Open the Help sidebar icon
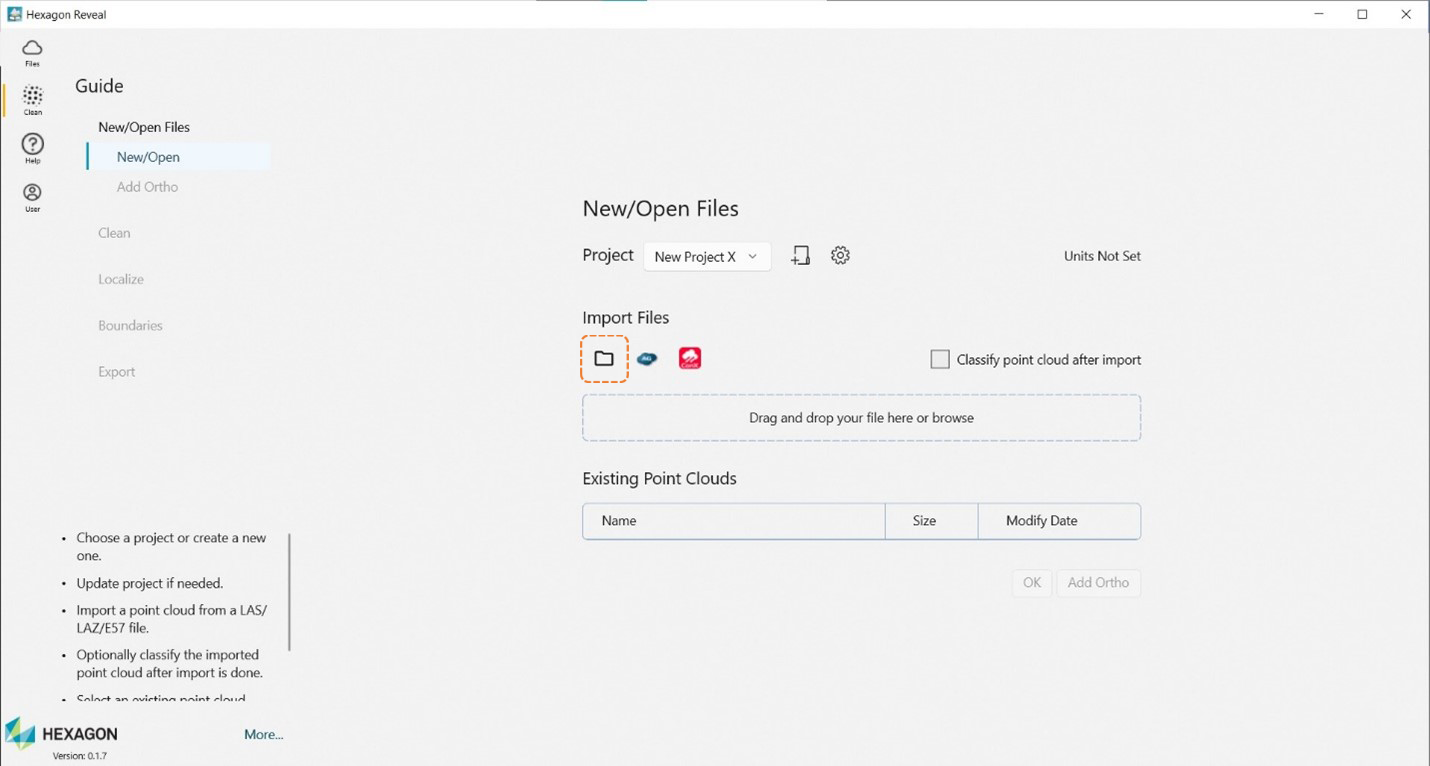The width and height of the screenshot is (1430, 766). pyautogui.click(x=32, y=149)
